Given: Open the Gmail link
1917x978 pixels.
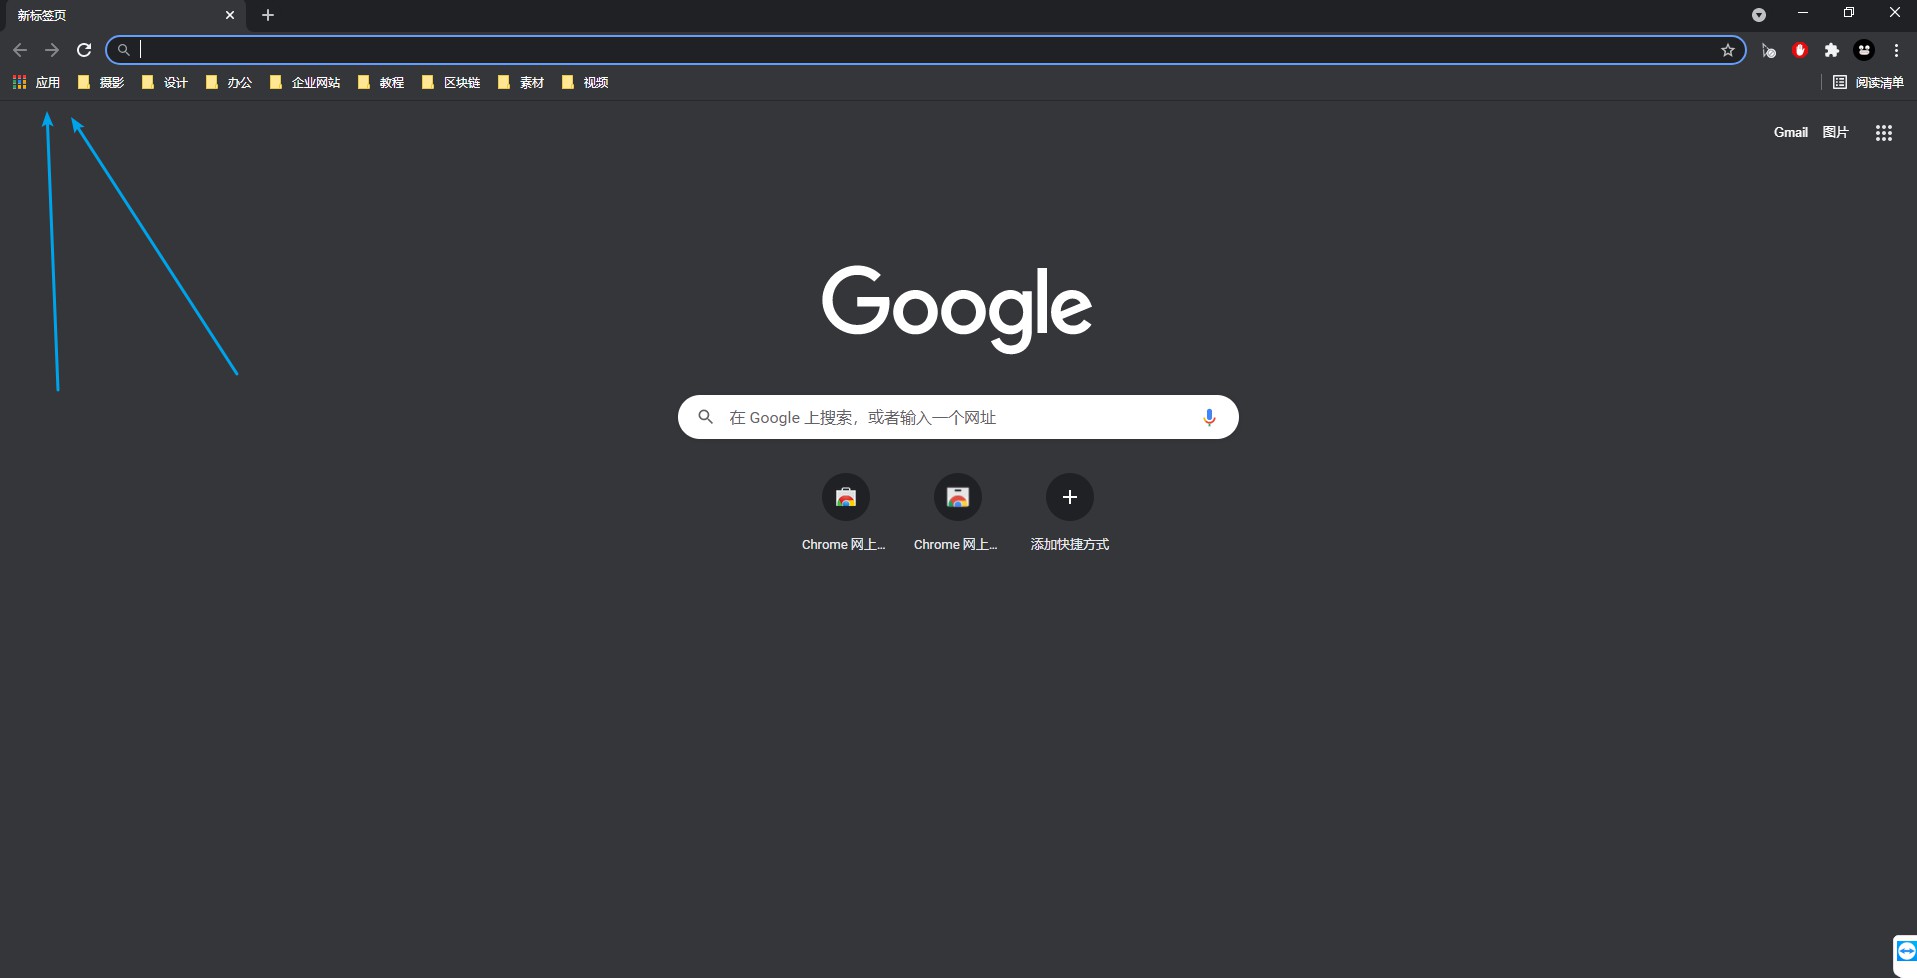Looking at the screenshot, I should [1790, 132].
